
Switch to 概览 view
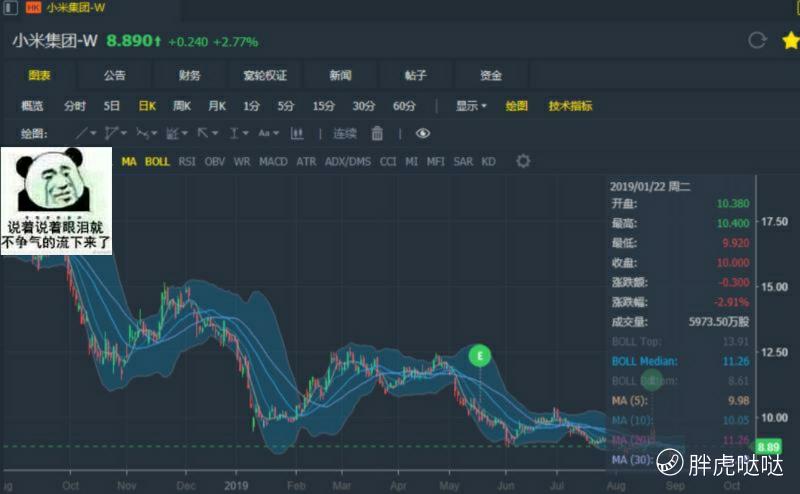pyautogui.click(x=32, y=106)
